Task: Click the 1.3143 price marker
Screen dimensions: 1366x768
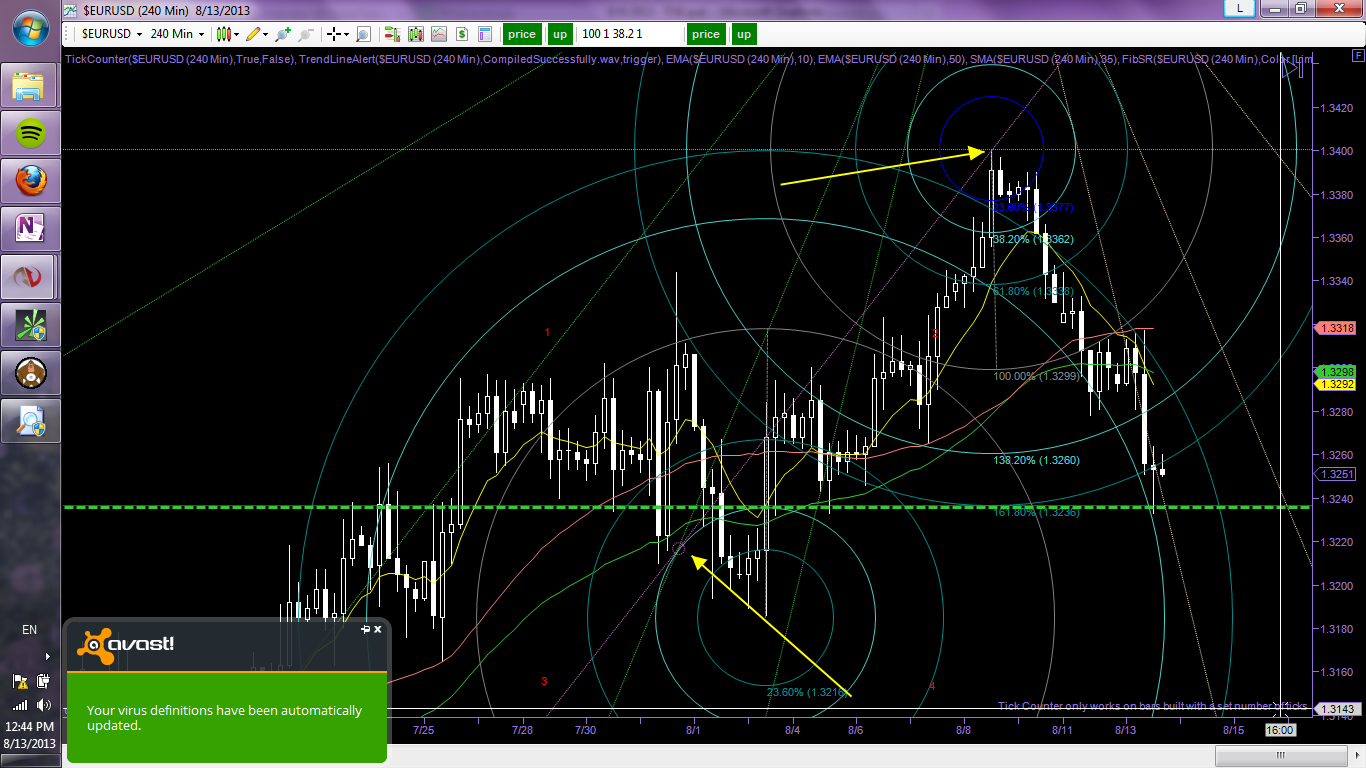Action: pos(1337,708)
